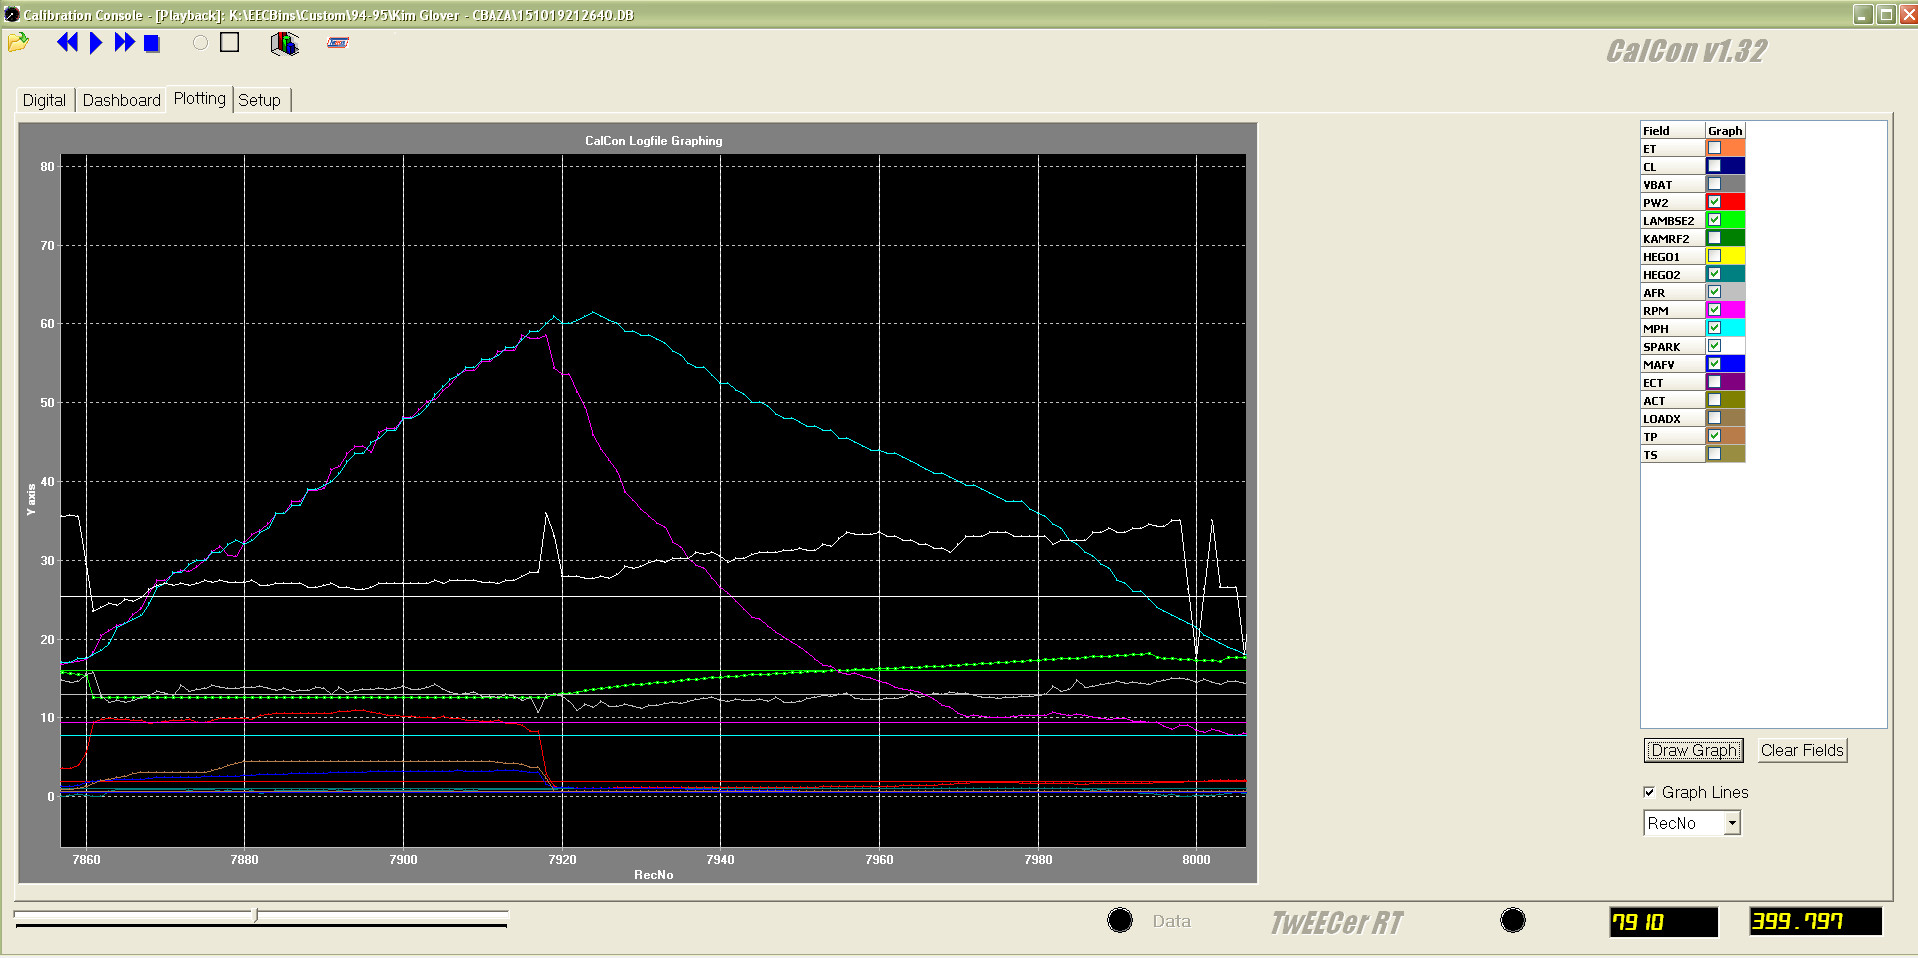Click the blue rewind playback button

click(67, 43)
